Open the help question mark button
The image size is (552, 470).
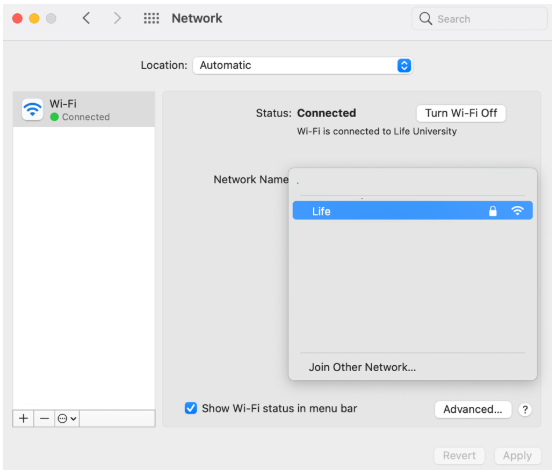(525, 409)
